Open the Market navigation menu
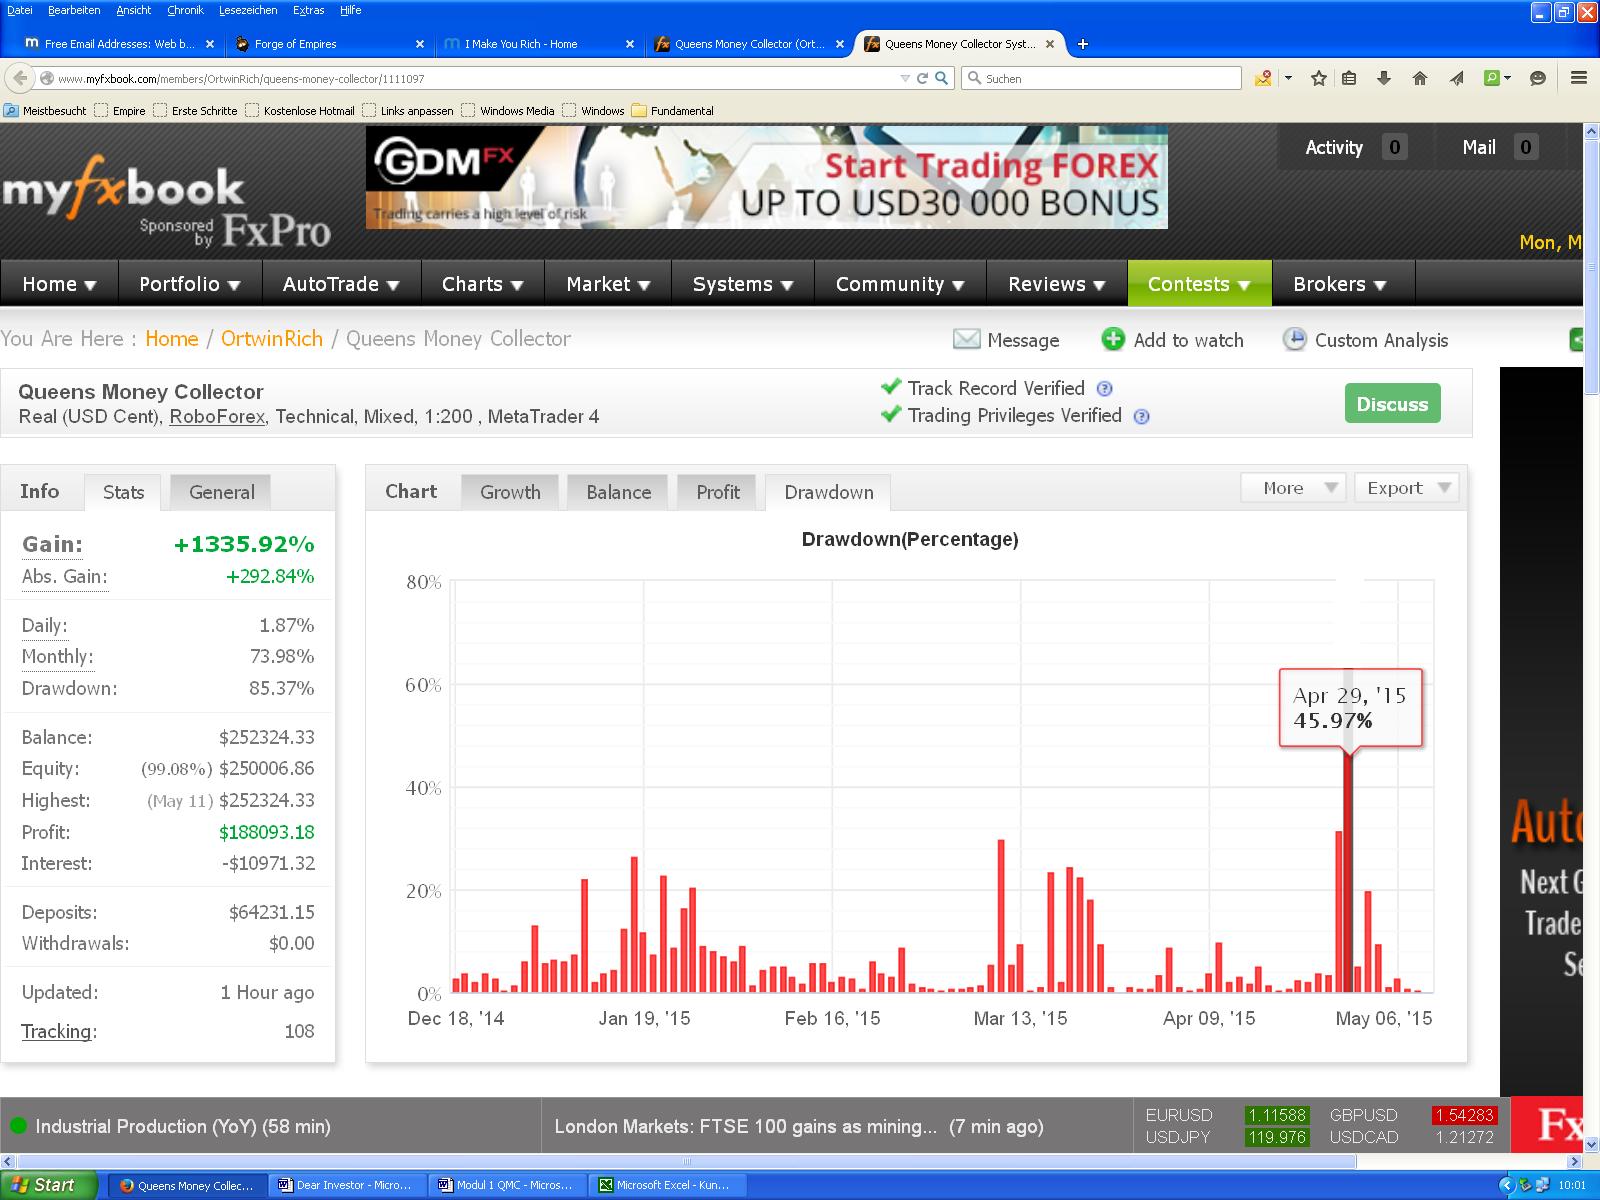This screenshot has width=1600, height=1200. click(608, 284)
